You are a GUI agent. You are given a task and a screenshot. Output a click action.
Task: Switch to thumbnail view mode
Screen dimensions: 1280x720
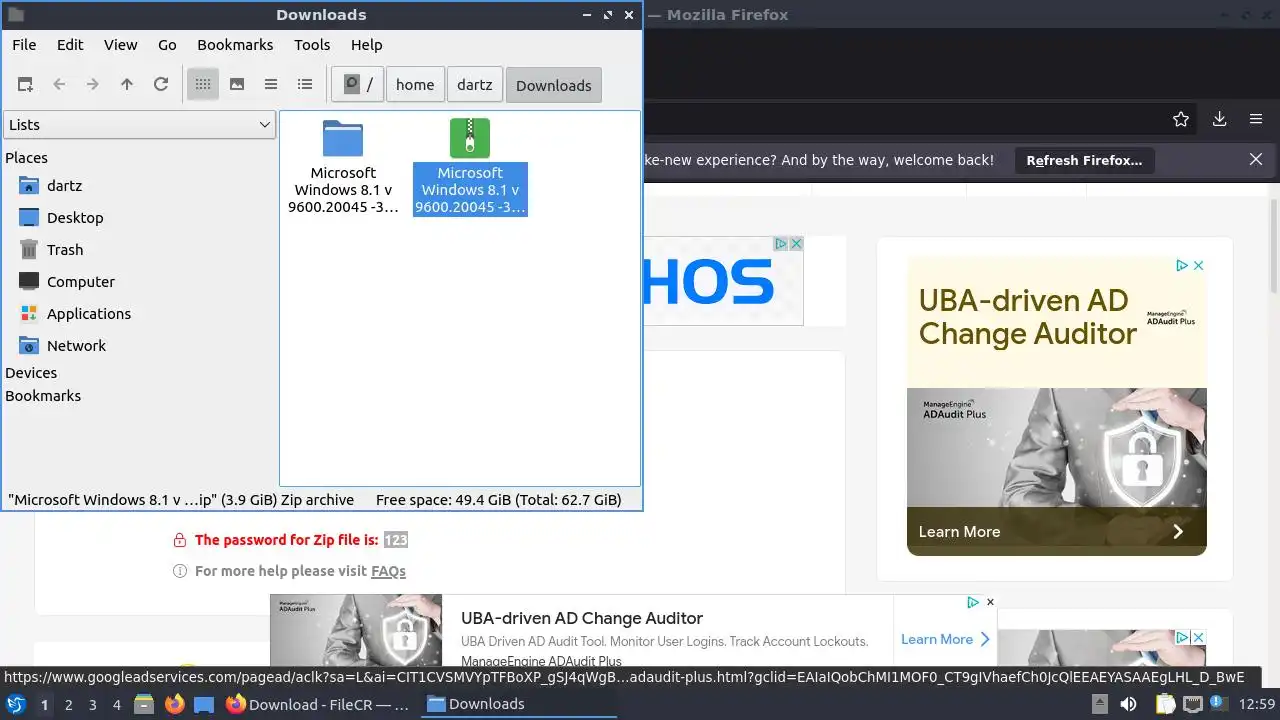coord(237,85)
